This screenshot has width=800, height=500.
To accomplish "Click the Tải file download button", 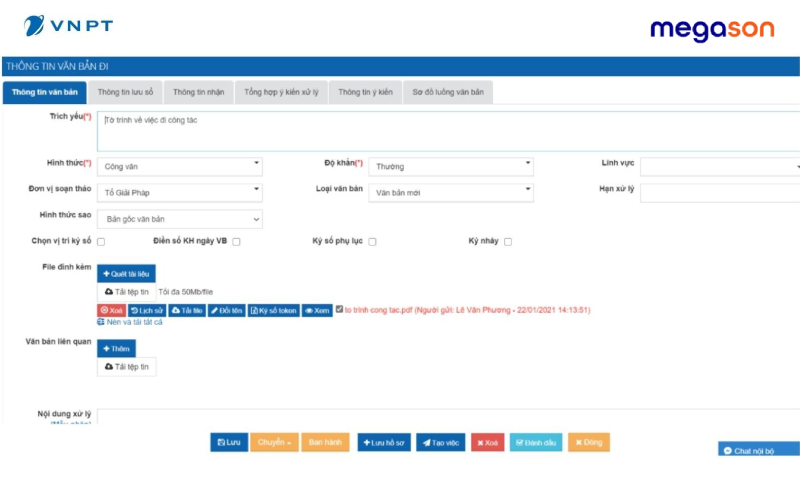I will tap(187, 310).
